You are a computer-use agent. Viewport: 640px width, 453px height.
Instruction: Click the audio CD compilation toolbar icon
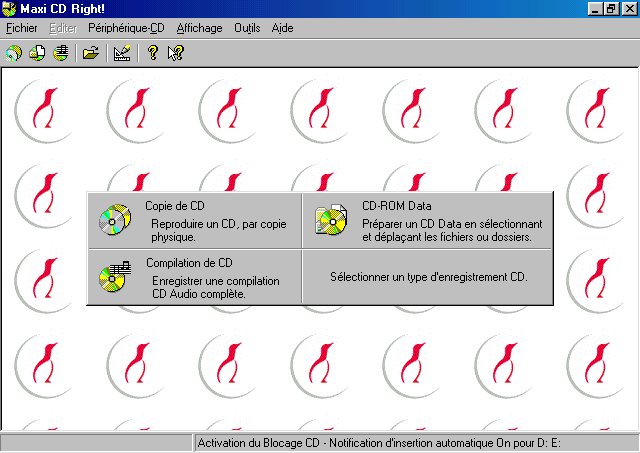(61, 53)
